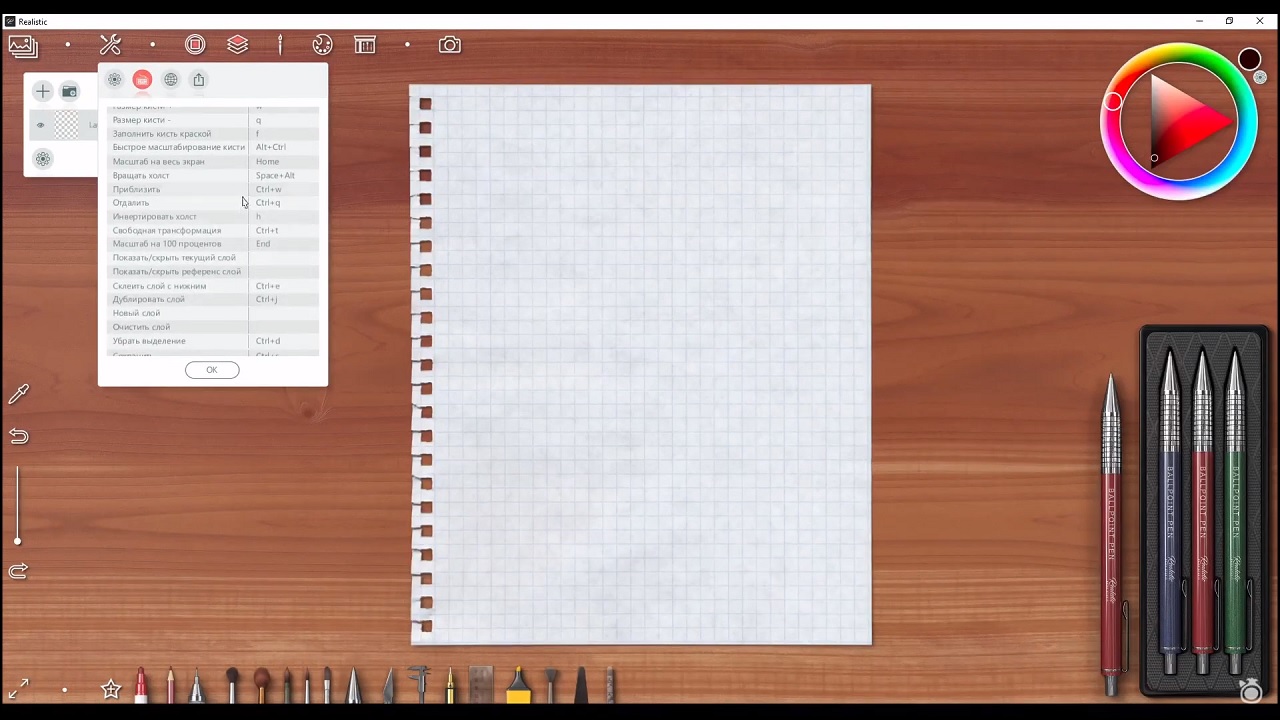The height and width of the screenshot is (720, 1280).
Task: Pick the caliper tool in bottom tray
Action: coord(419,683)
